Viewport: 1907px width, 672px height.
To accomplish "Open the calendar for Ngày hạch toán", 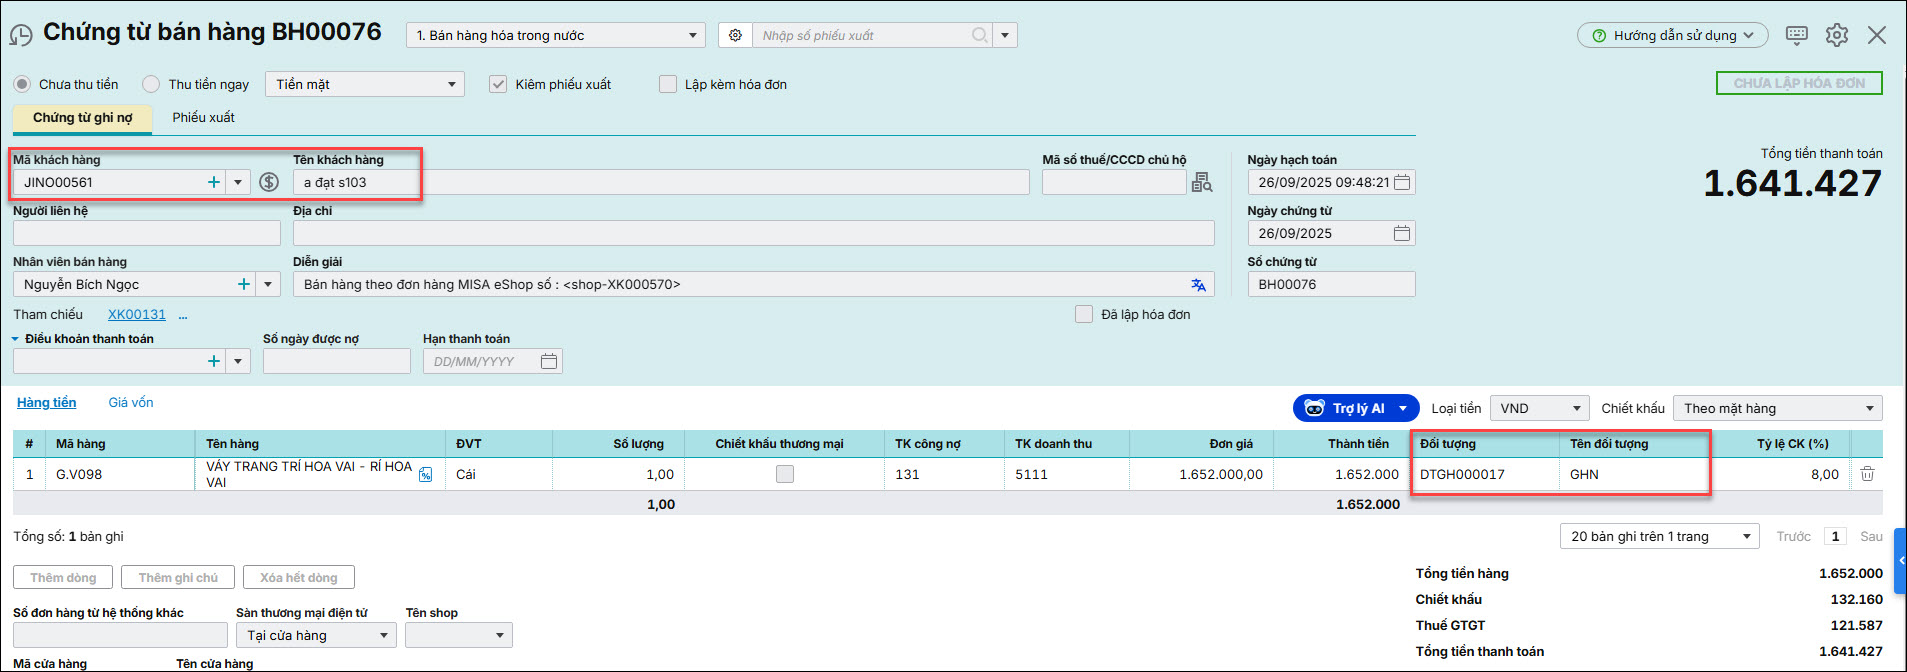I will pyautogui.click(x=1402, y=182).
